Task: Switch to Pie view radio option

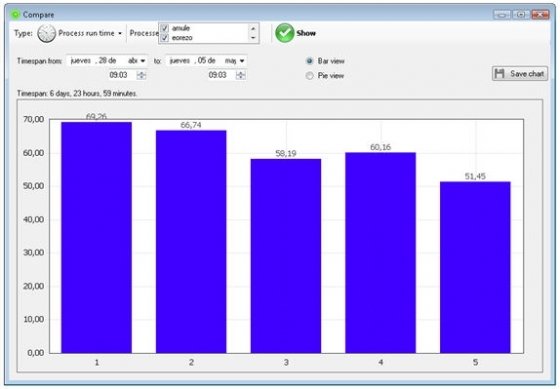Action: pyautogui.click(x=310, y=76)
